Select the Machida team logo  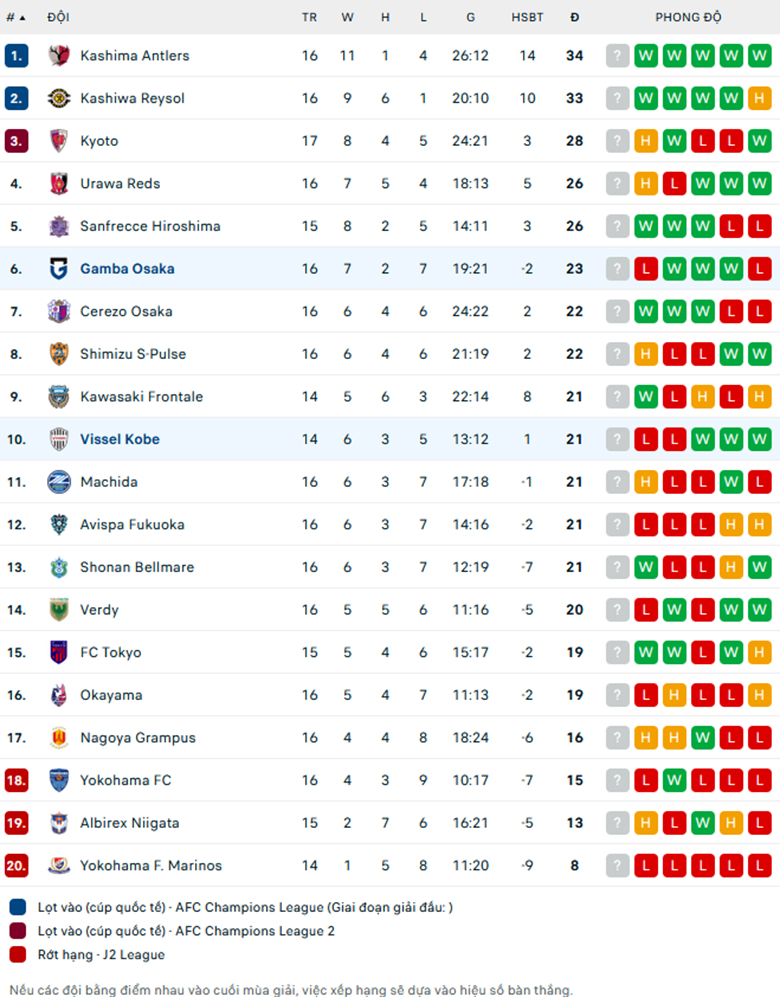59,481
